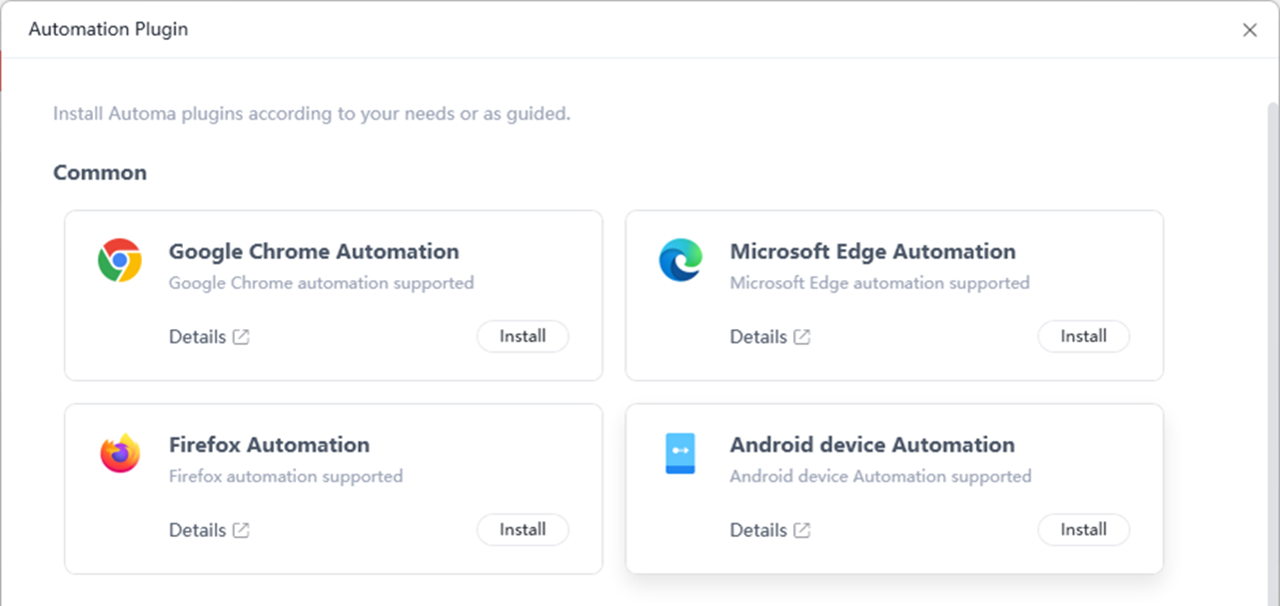Install the Android device Automation plugin

[x=1084, y=529]
